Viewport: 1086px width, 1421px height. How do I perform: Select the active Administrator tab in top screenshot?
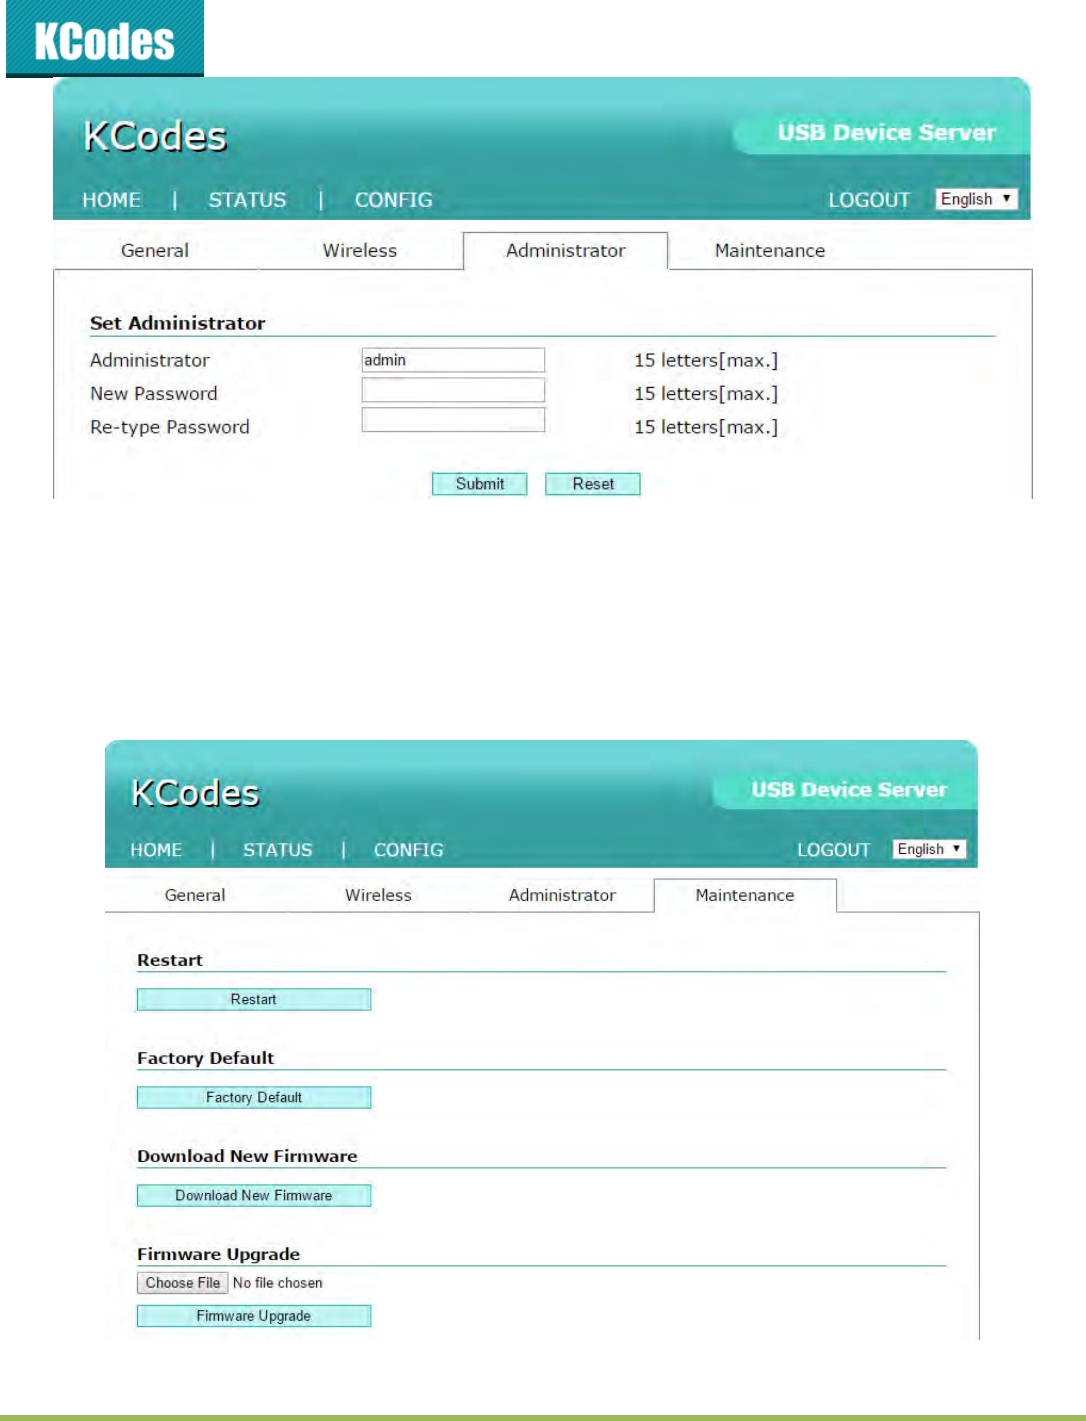coord(565,251)
